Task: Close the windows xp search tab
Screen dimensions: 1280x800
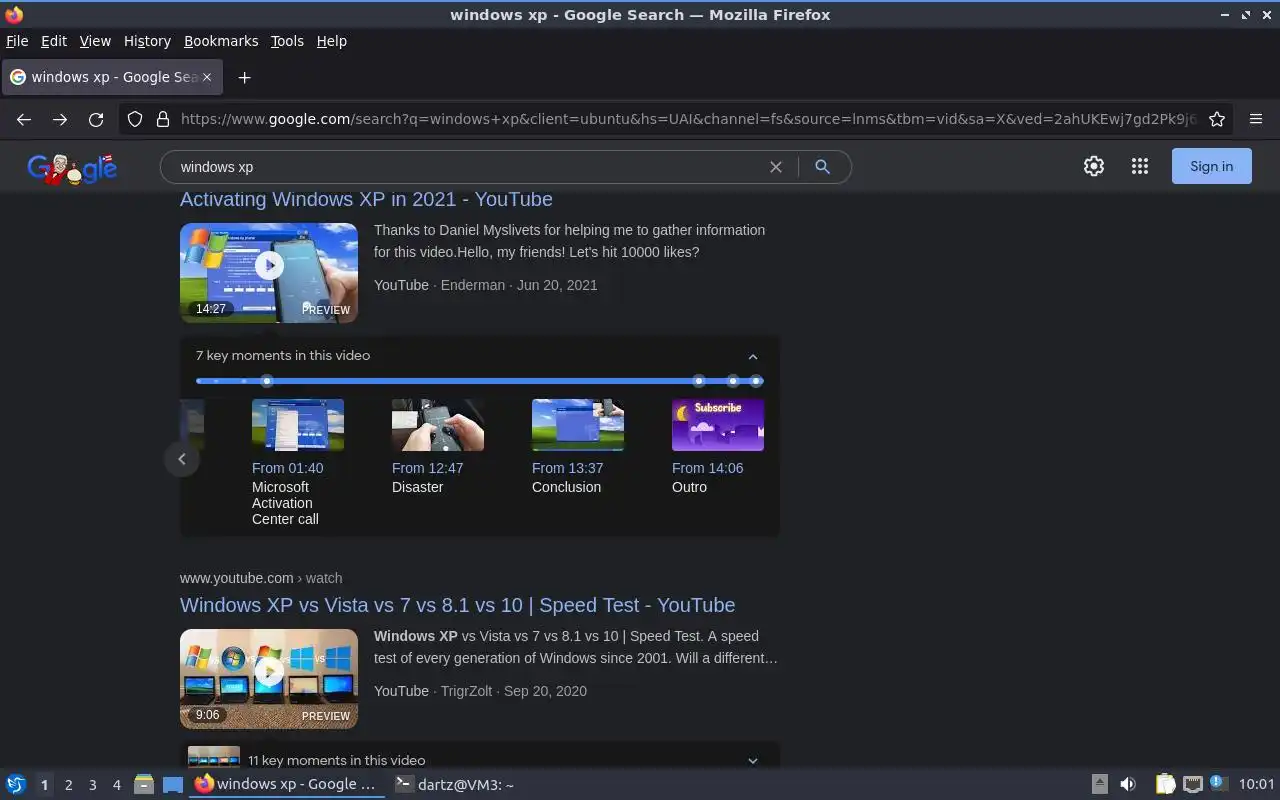Action: coord(207,77)
